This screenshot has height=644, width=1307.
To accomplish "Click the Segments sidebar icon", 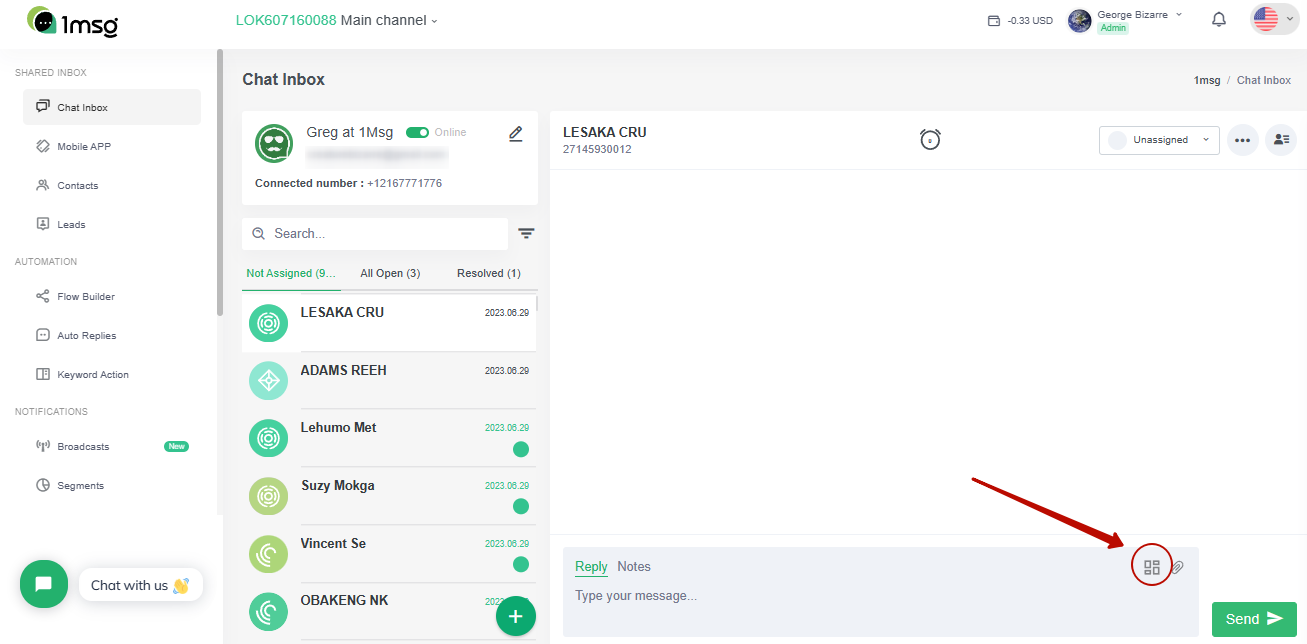I will pos(43,485).
